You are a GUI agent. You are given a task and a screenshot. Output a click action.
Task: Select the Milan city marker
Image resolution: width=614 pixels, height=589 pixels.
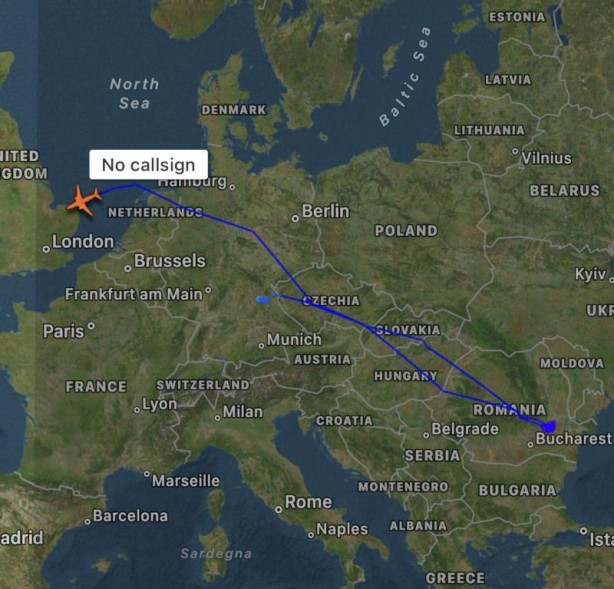[x=218, y=418]
